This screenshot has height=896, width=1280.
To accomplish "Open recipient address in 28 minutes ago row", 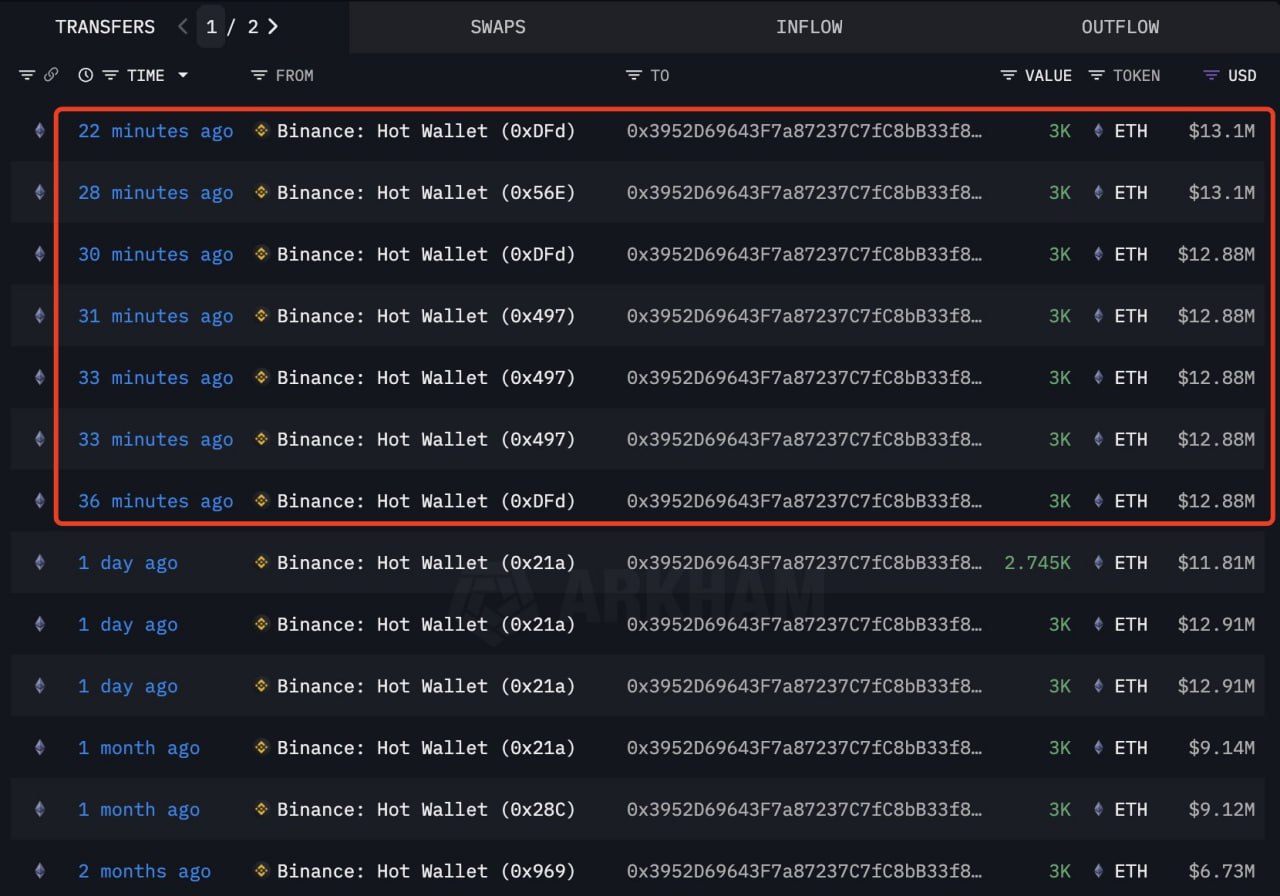I will [x=804, y=193].
